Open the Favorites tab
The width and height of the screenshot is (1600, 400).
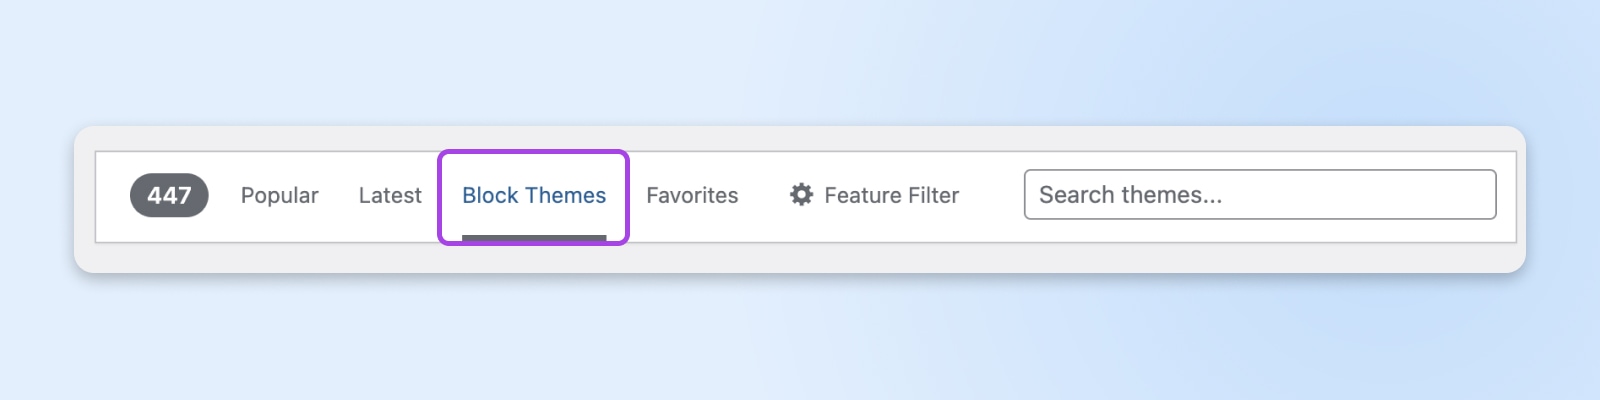[x=692, y=195]
